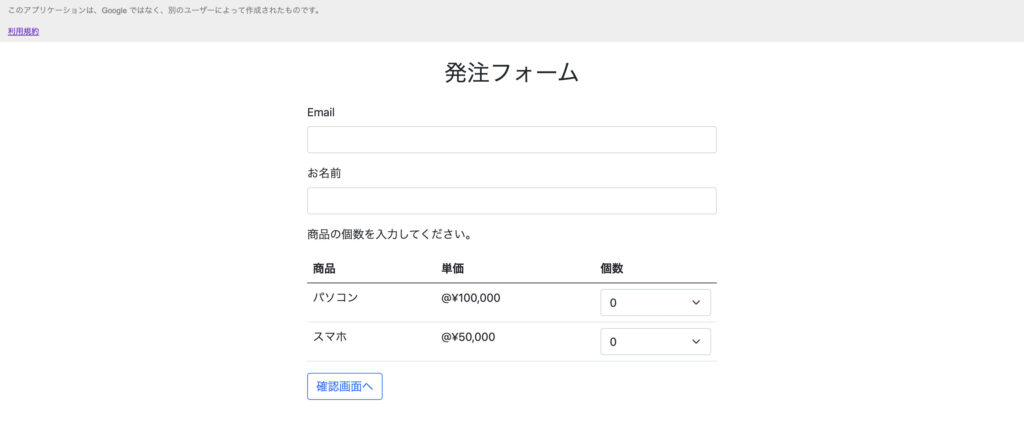The height and width of the screenshot is (423, 1024).
Task: Click the お名前 field label
Action: point(324,174)
